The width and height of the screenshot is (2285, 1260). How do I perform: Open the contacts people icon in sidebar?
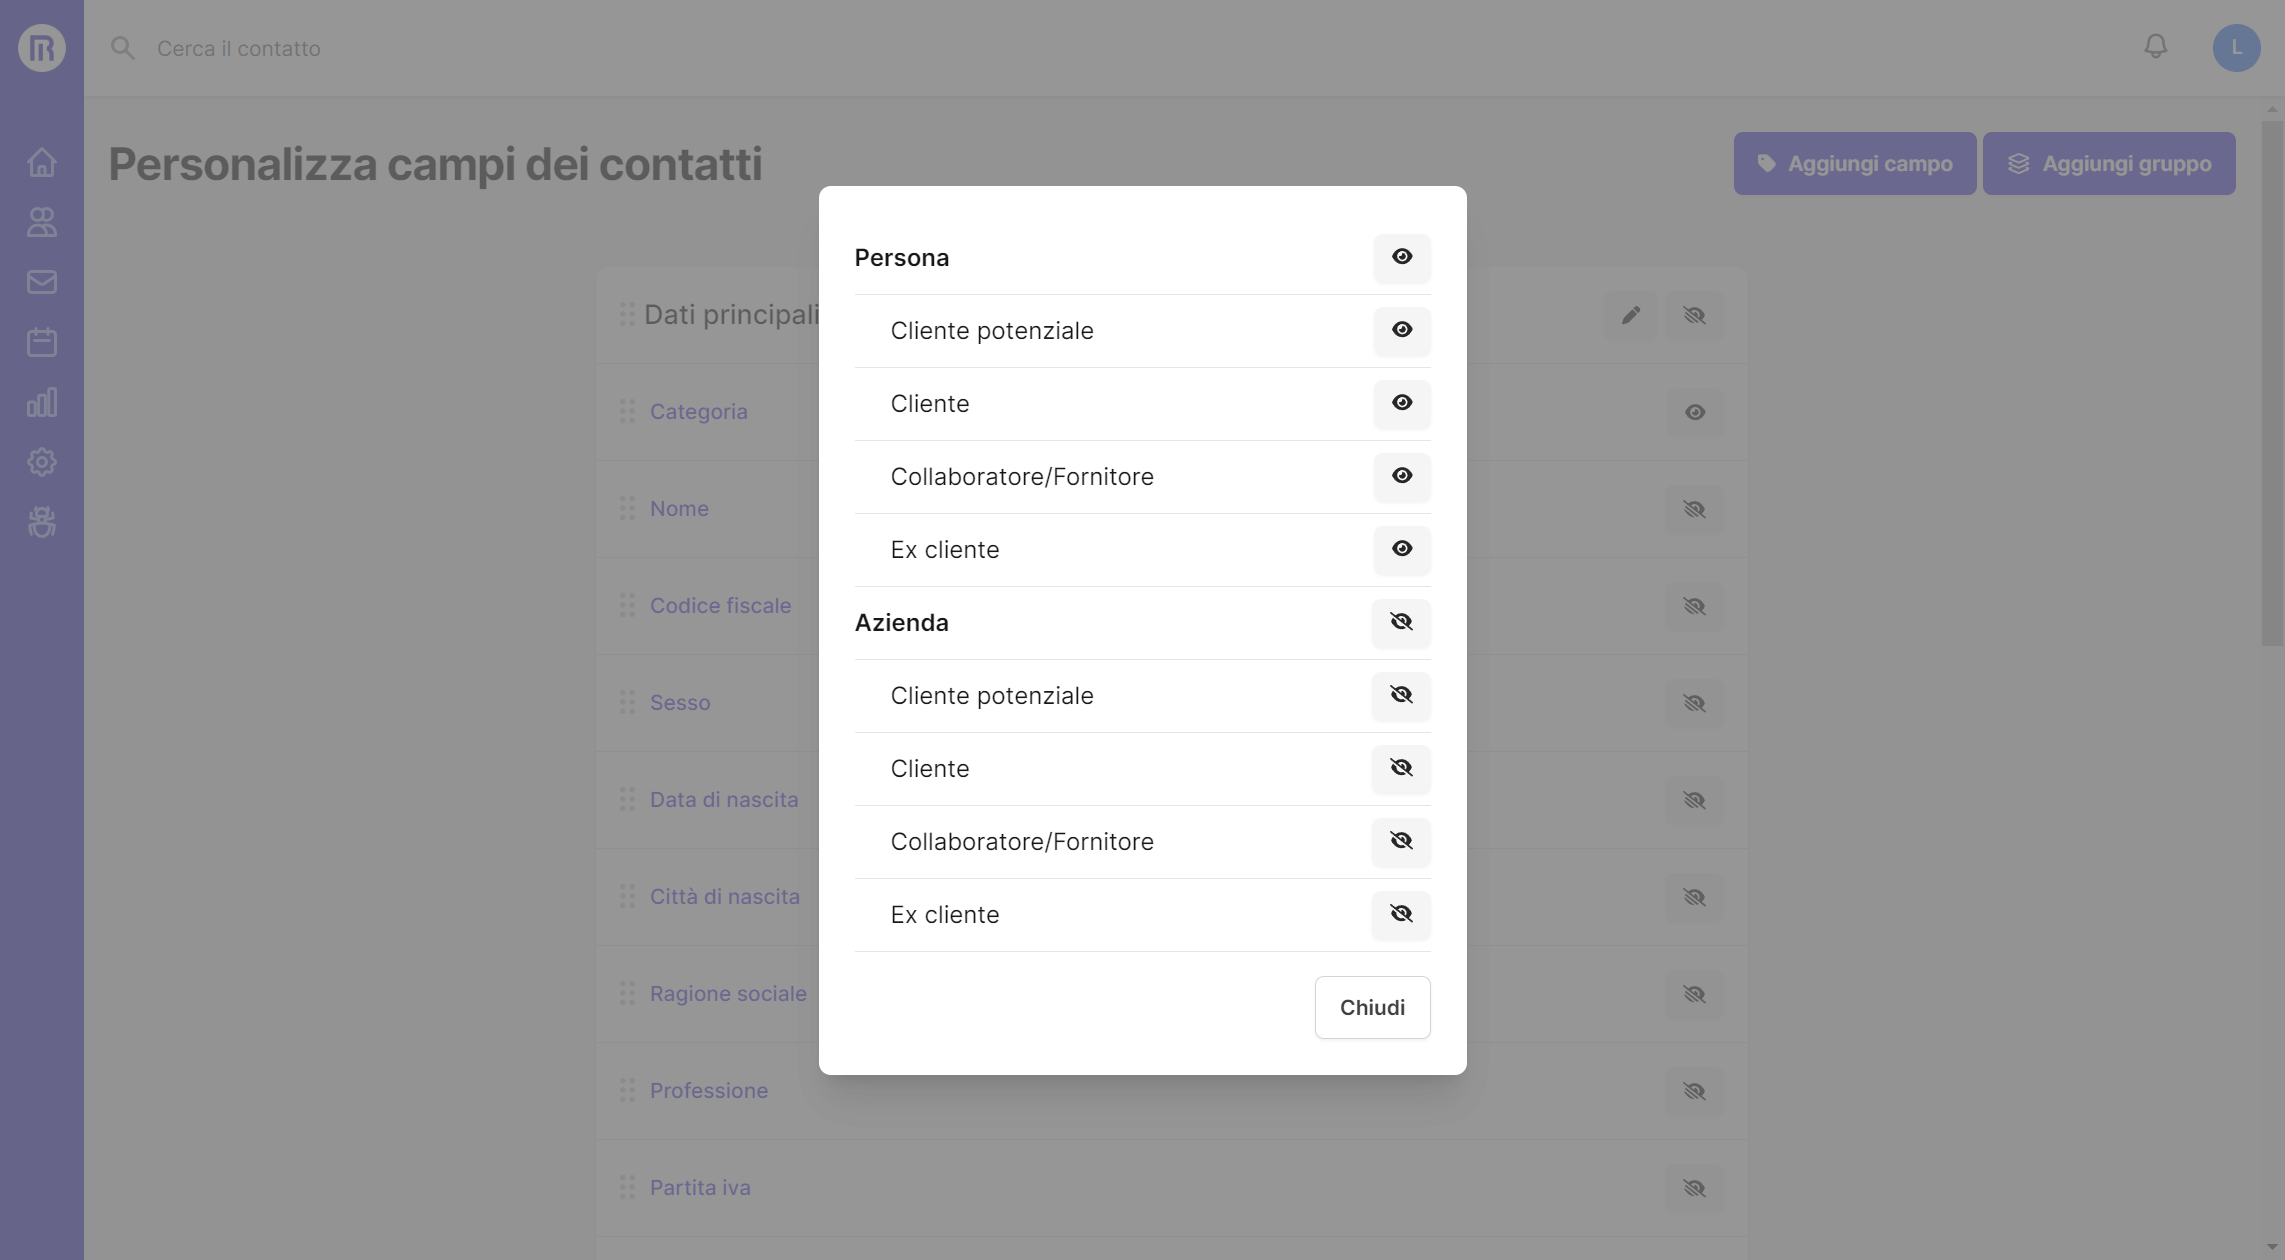tap(42, 222)
